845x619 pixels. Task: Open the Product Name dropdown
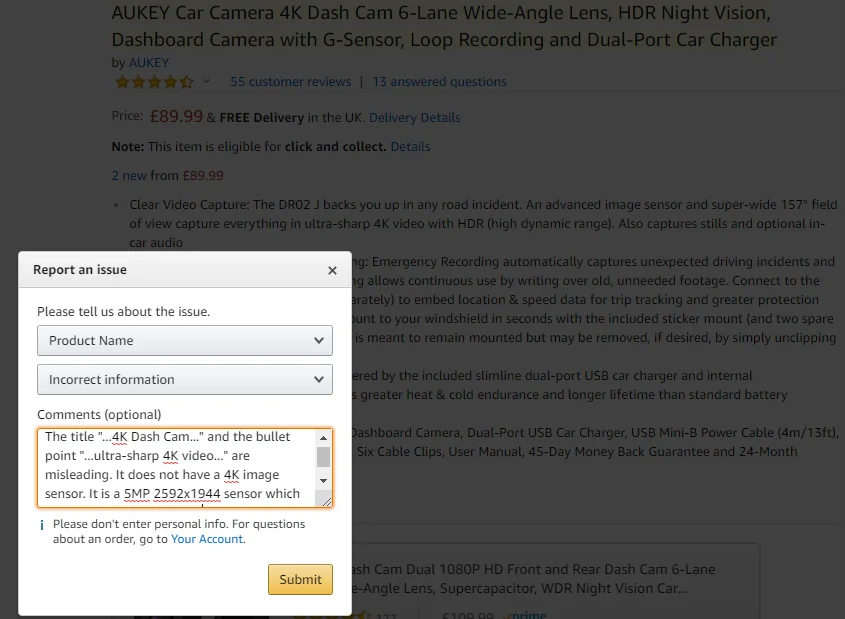185,341
